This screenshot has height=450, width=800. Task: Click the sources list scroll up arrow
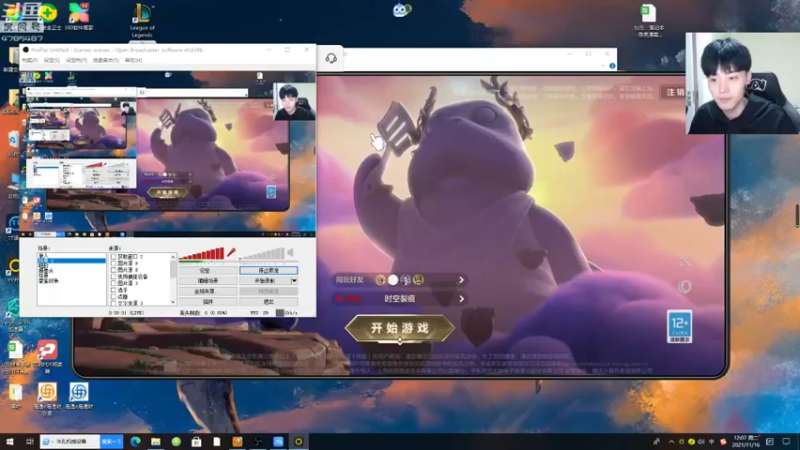point(173,257)
